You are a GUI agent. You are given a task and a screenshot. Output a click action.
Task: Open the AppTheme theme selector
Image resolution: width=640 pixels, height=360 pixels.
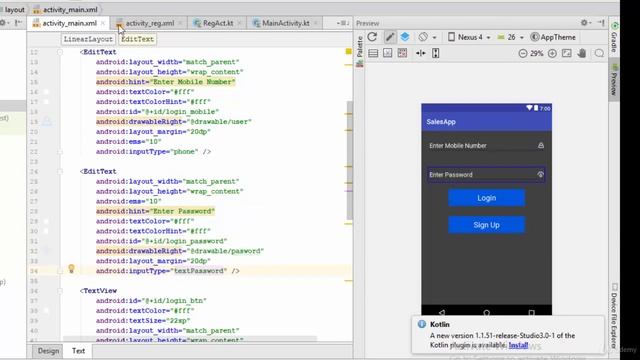(x=553, y=37)
